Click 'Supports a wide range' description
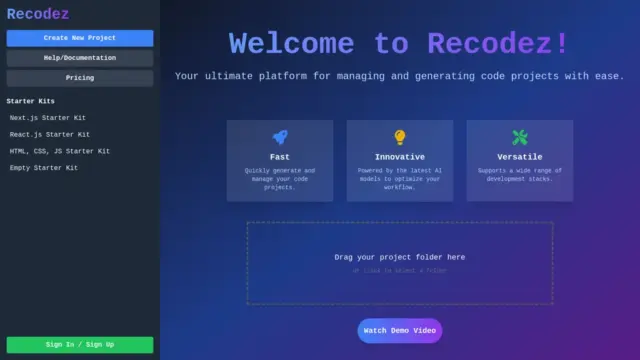Image resolution: width=640 pixels, height=360 pixels. tap(520, 175)
